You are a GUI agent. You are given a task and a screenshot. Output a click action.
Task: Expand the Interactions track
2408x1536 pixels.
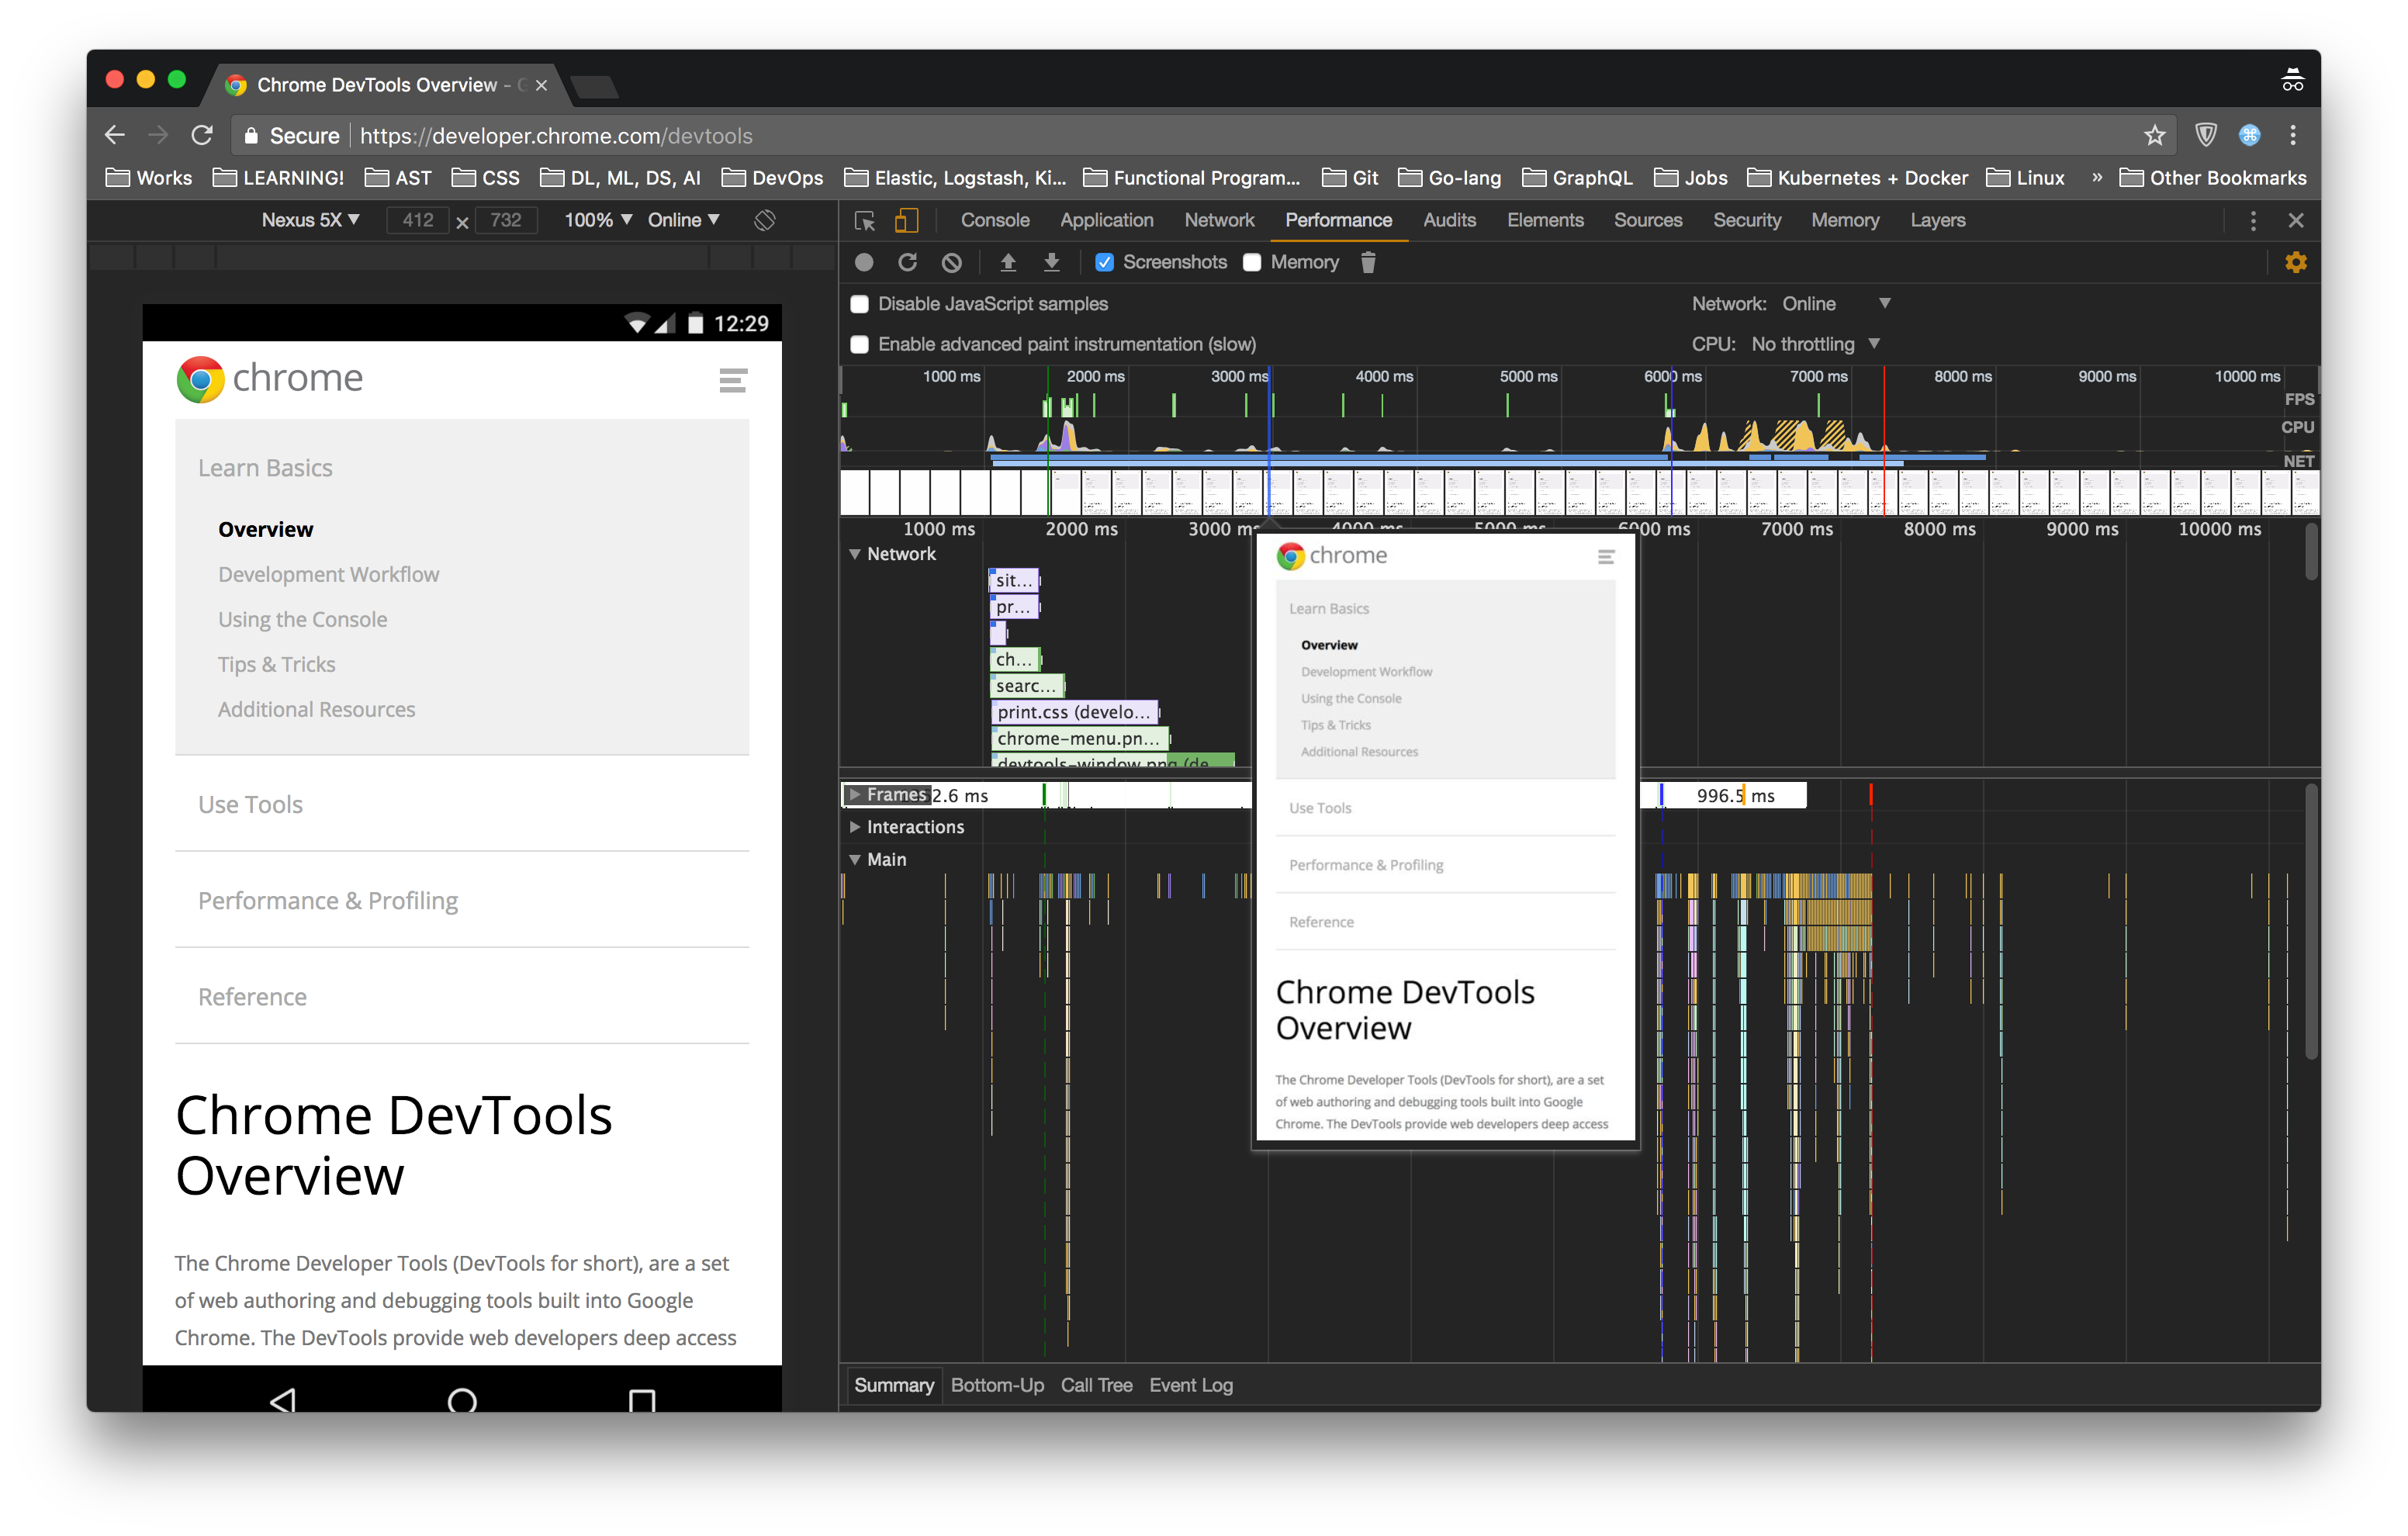(855, 827)
